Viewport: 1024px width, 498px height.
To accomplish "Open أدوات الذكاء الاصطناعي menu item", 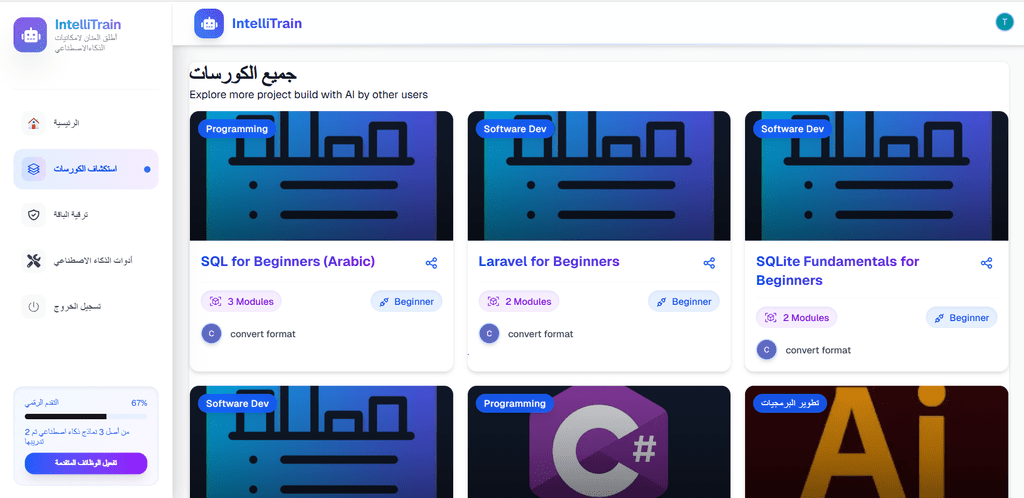I will pos(86,261).
